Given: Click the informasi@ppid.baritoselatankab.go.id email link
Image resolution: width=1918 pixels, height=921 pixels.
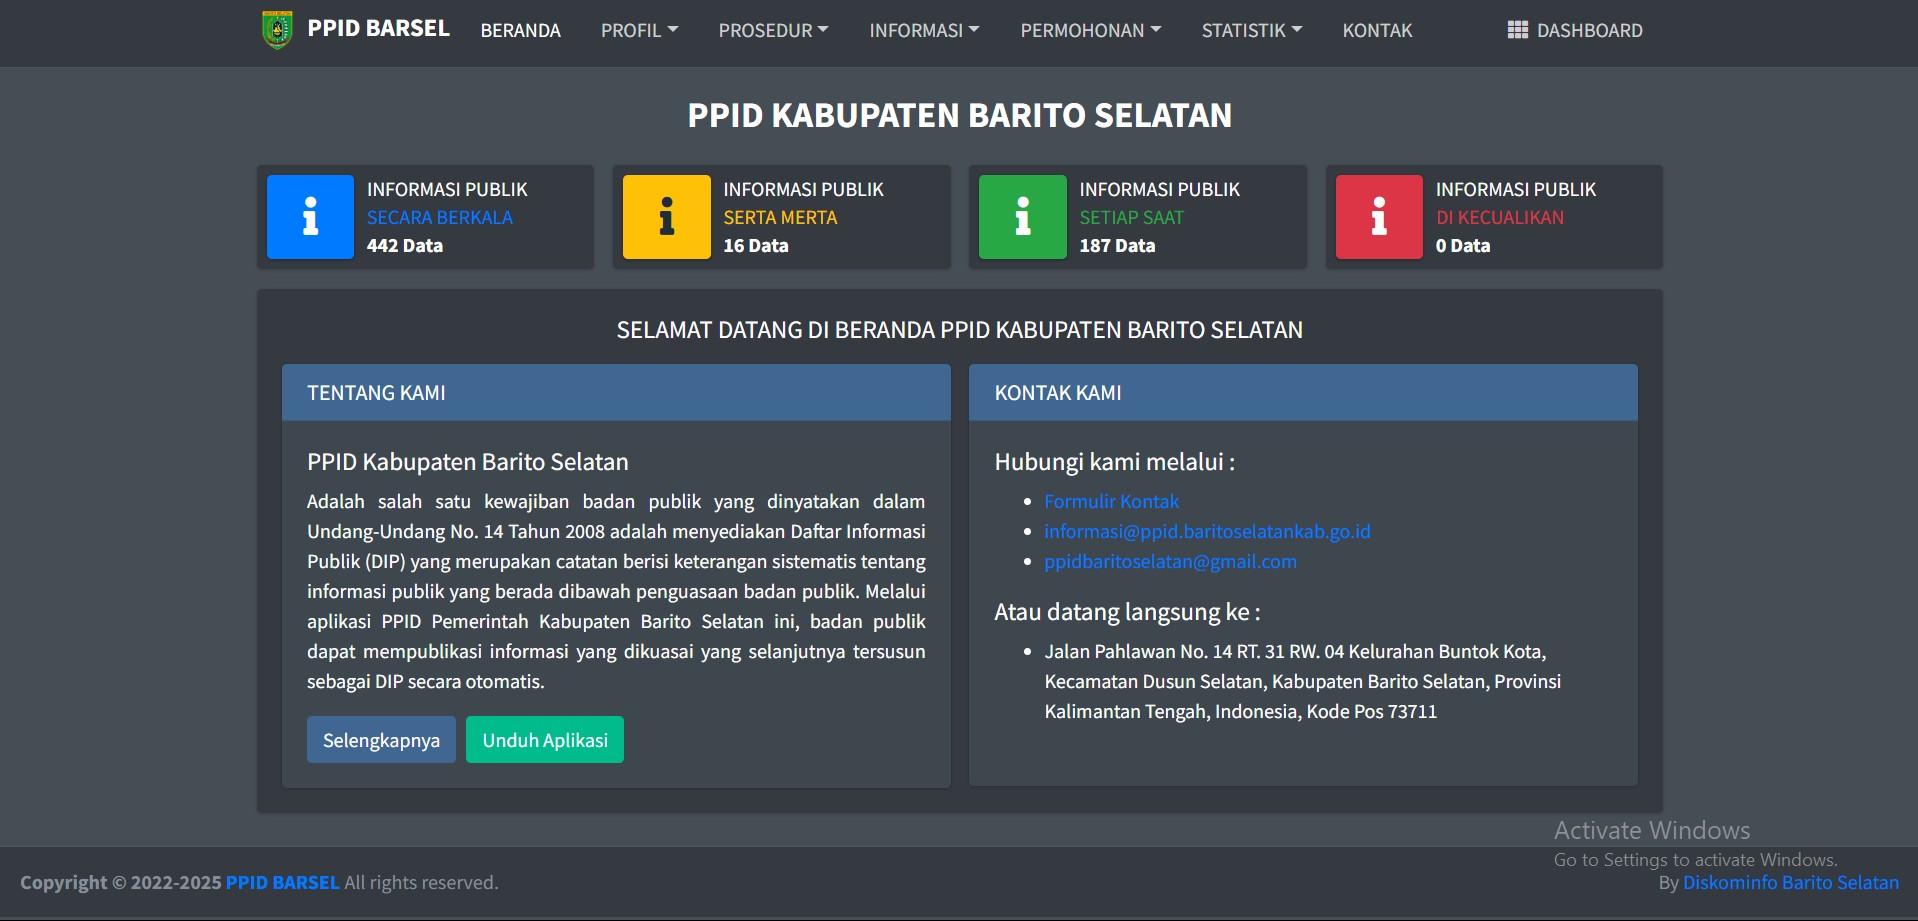Looking at the screenshot, I should pyautogui.click(x=1207, y=531).
